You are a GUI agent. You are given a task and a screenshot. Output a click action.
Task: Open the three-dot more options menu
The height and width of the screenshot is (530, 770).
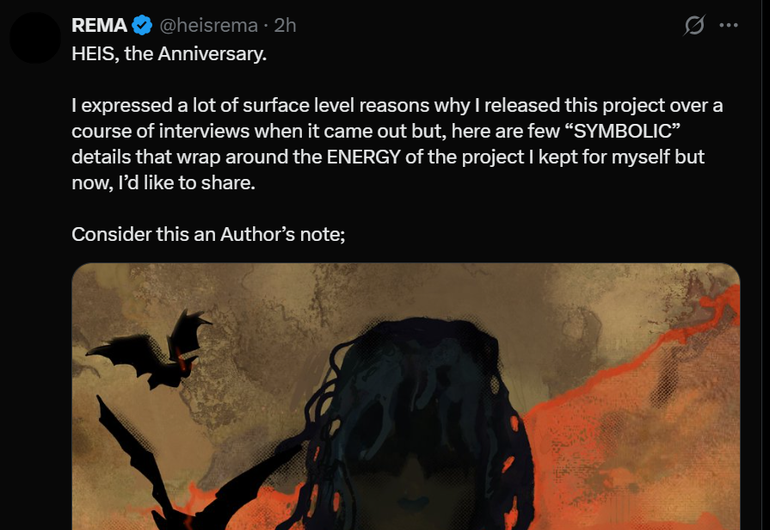tap(728, 25)
